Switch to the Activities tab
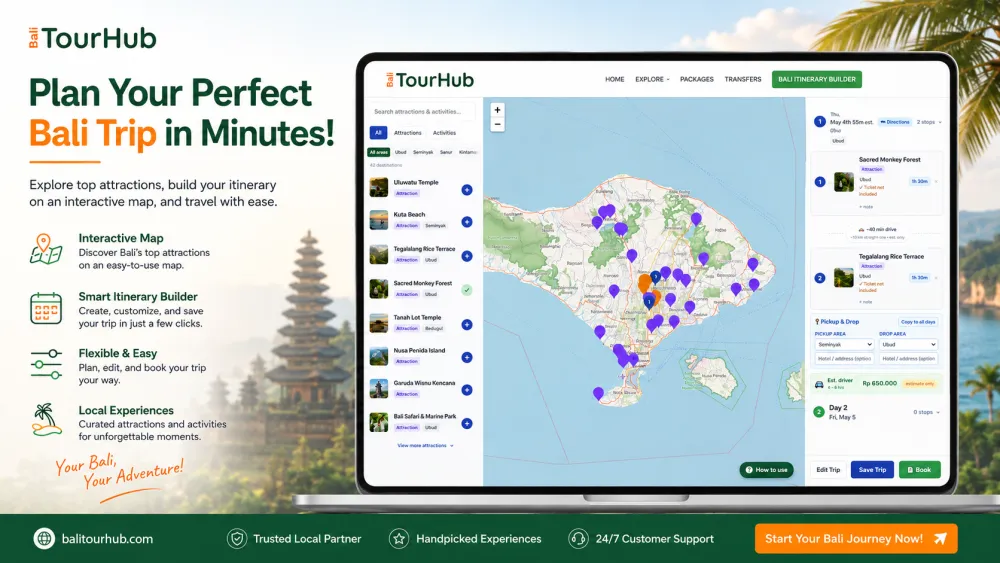This screenshot has width=1000, height=563. (x=445, y=133)
